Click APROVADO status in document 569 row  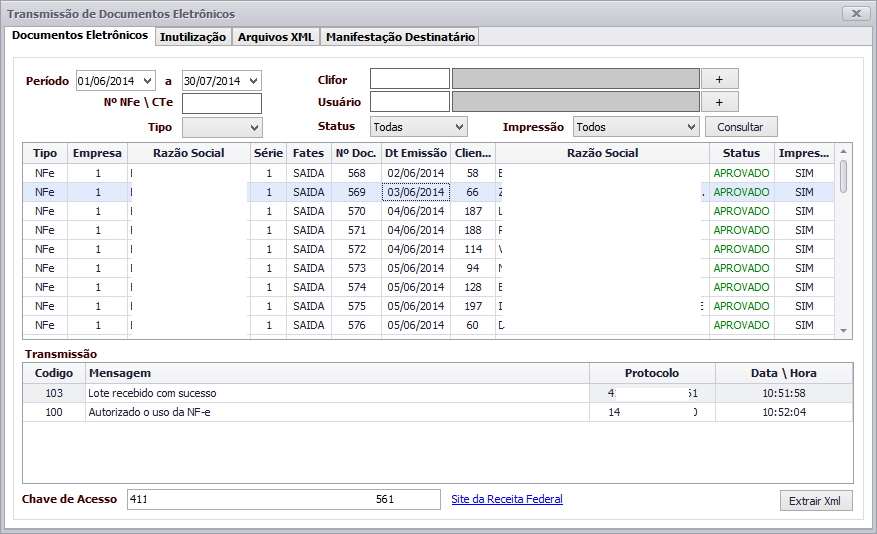point(742,192)
